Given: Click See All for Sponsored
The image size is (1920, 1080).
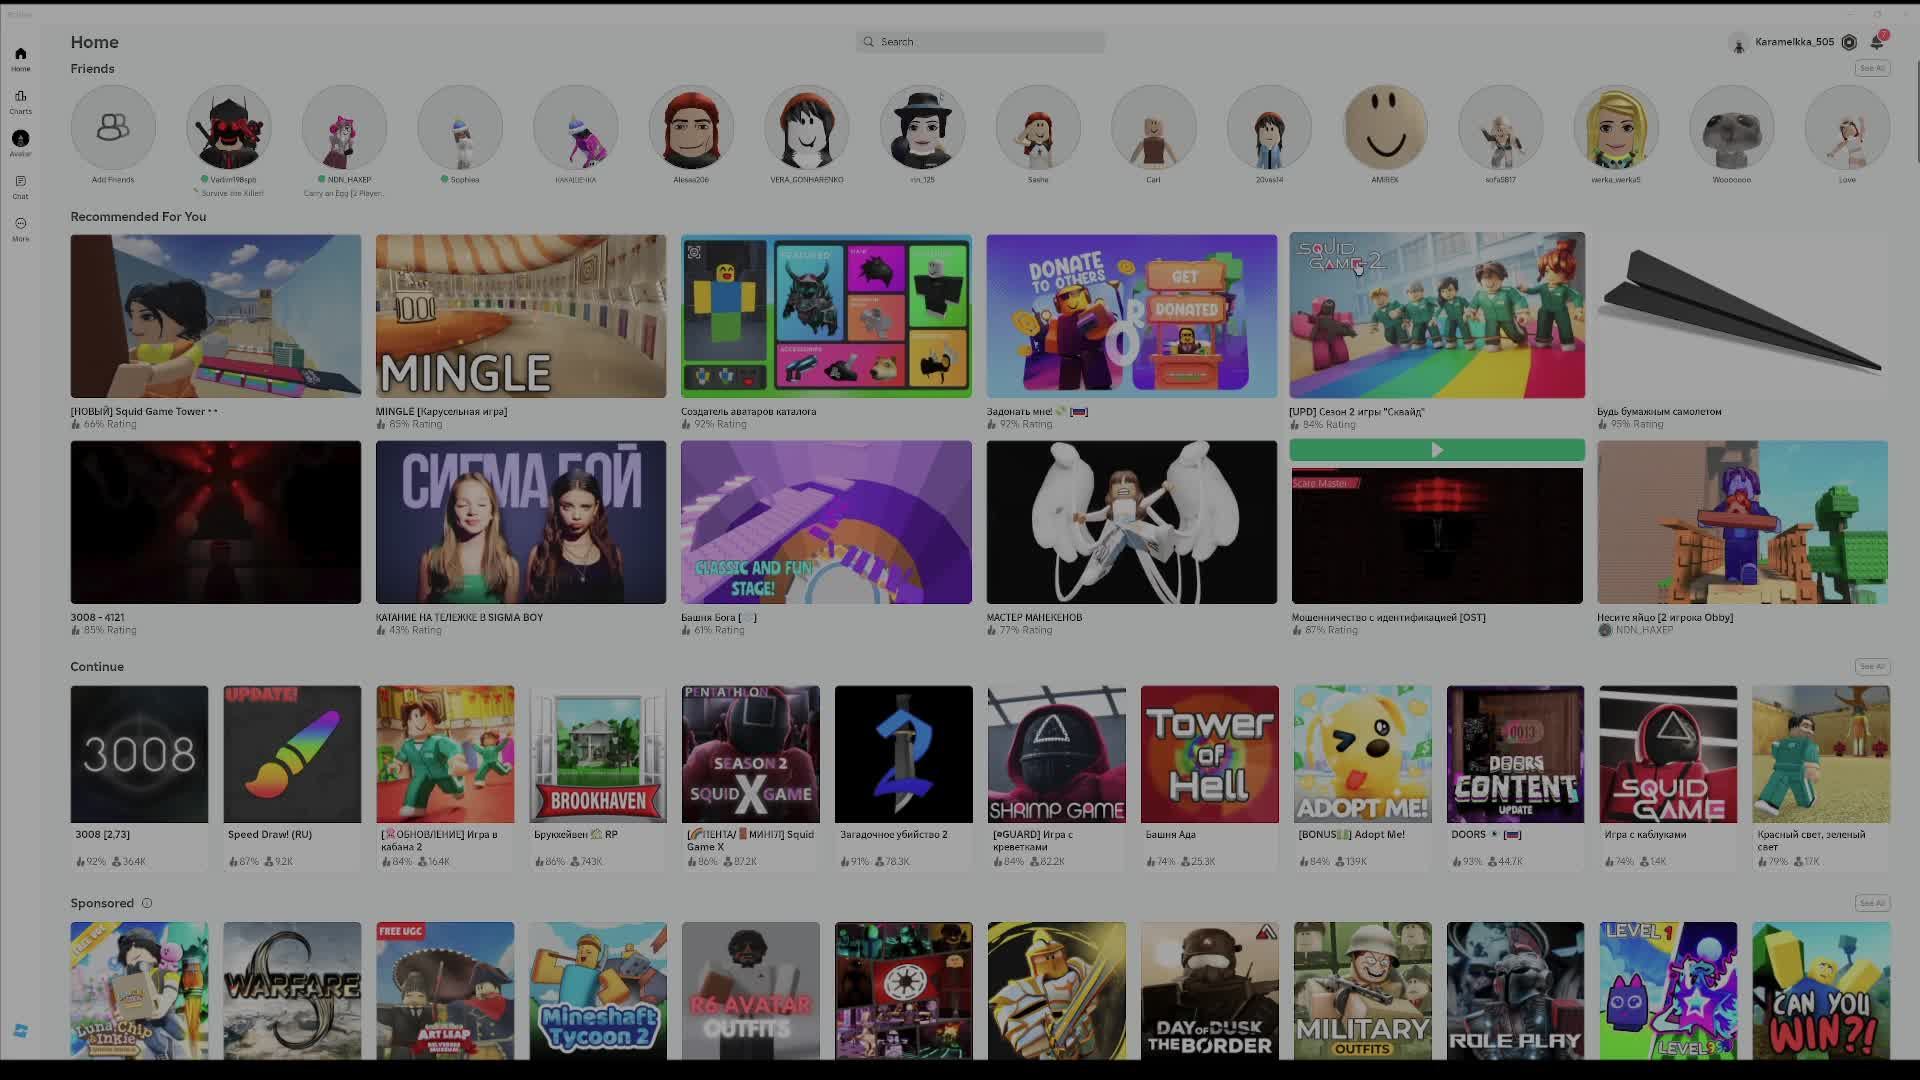Looking at the screenshot, I should [x=1872, y=903].
